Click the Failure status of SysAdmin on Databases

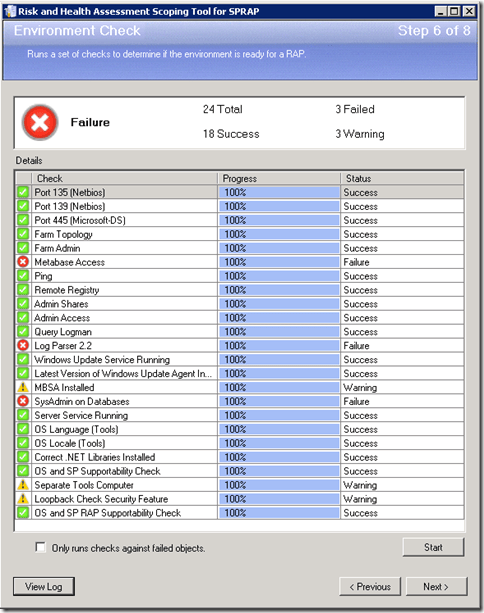356,401
